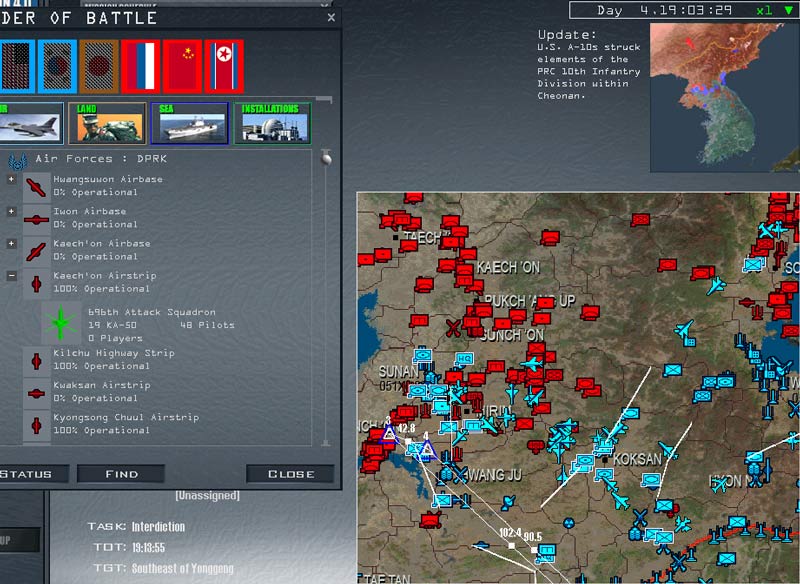The width and height of the screenshot is (800, 584).
Task: Click the [Unassigned] label
Action: tap(207, 495)
